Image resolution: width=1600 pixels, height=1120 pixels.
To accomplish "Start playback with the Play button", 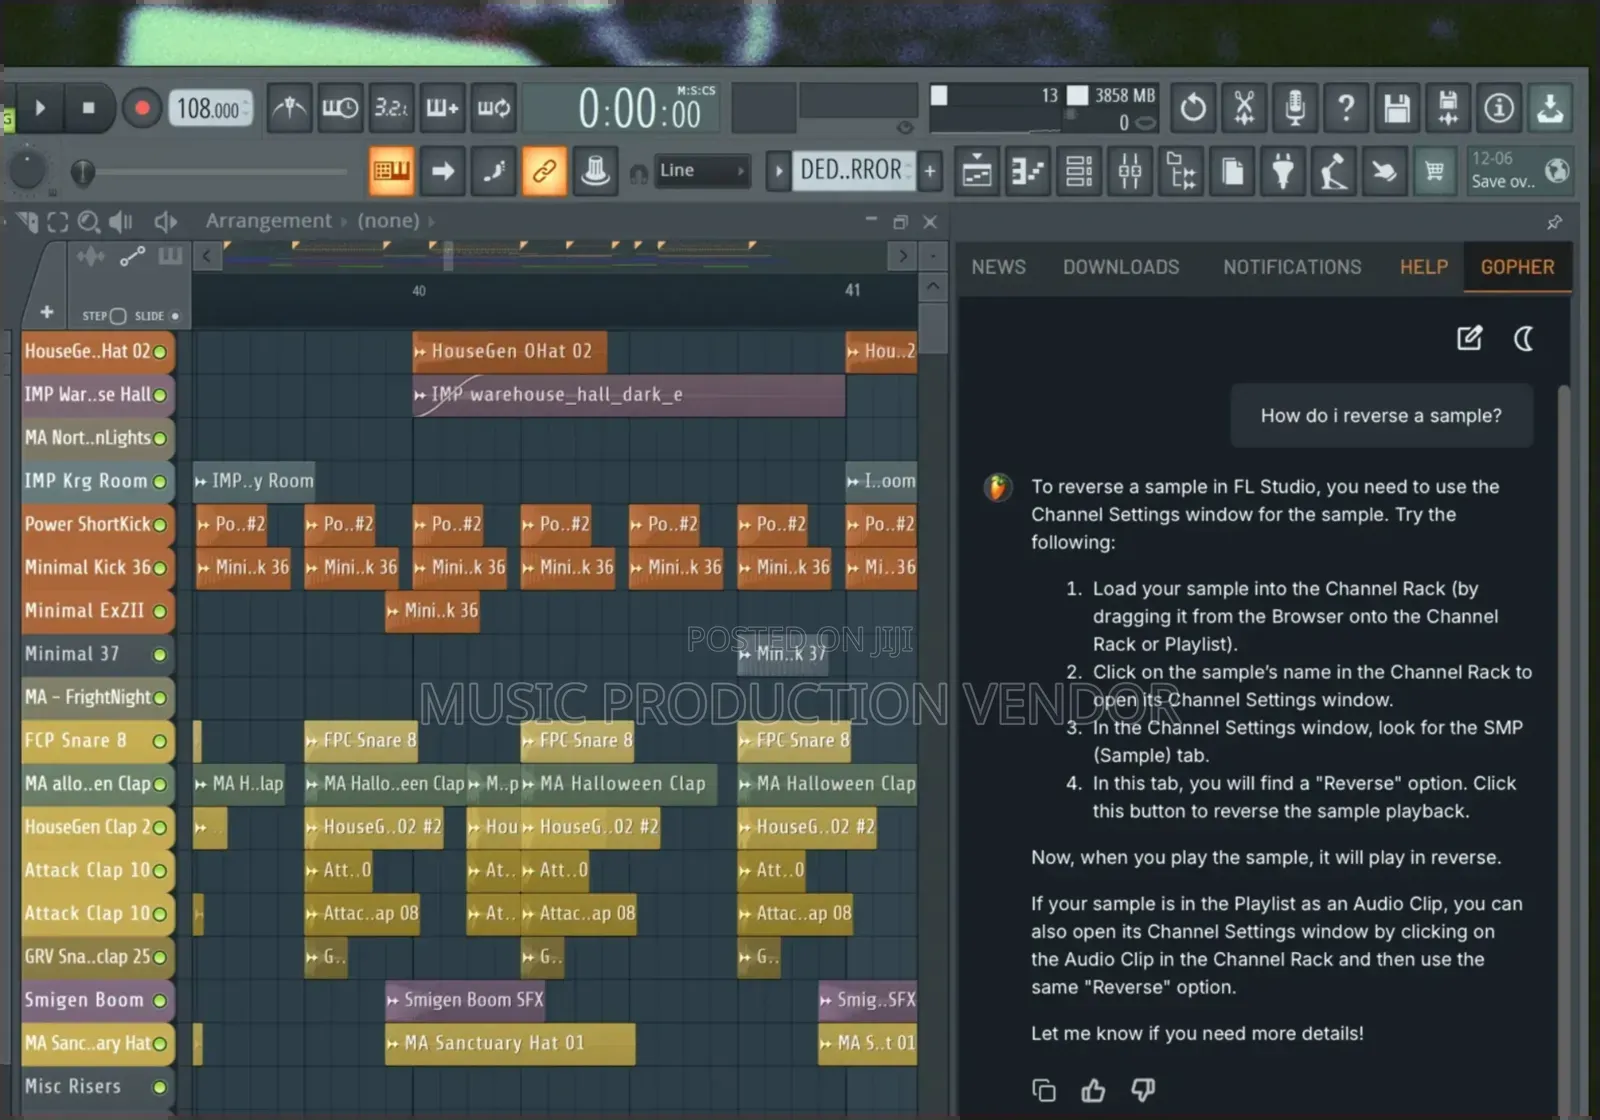I will [x=40, y=108].
